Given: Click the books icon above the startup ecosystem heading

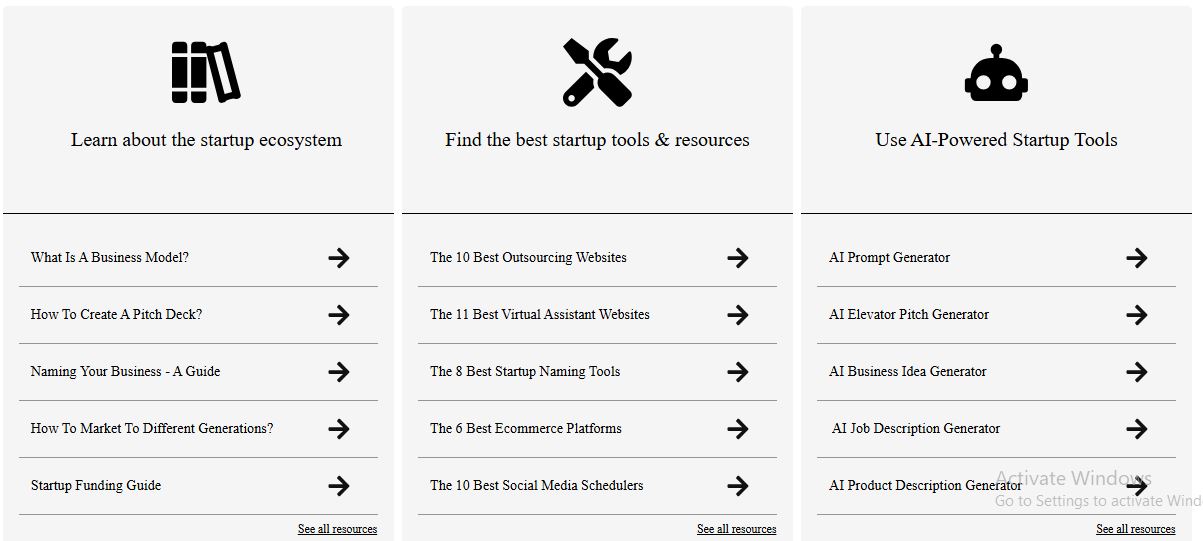Looking at the screenshot, I should pos(206,73).
